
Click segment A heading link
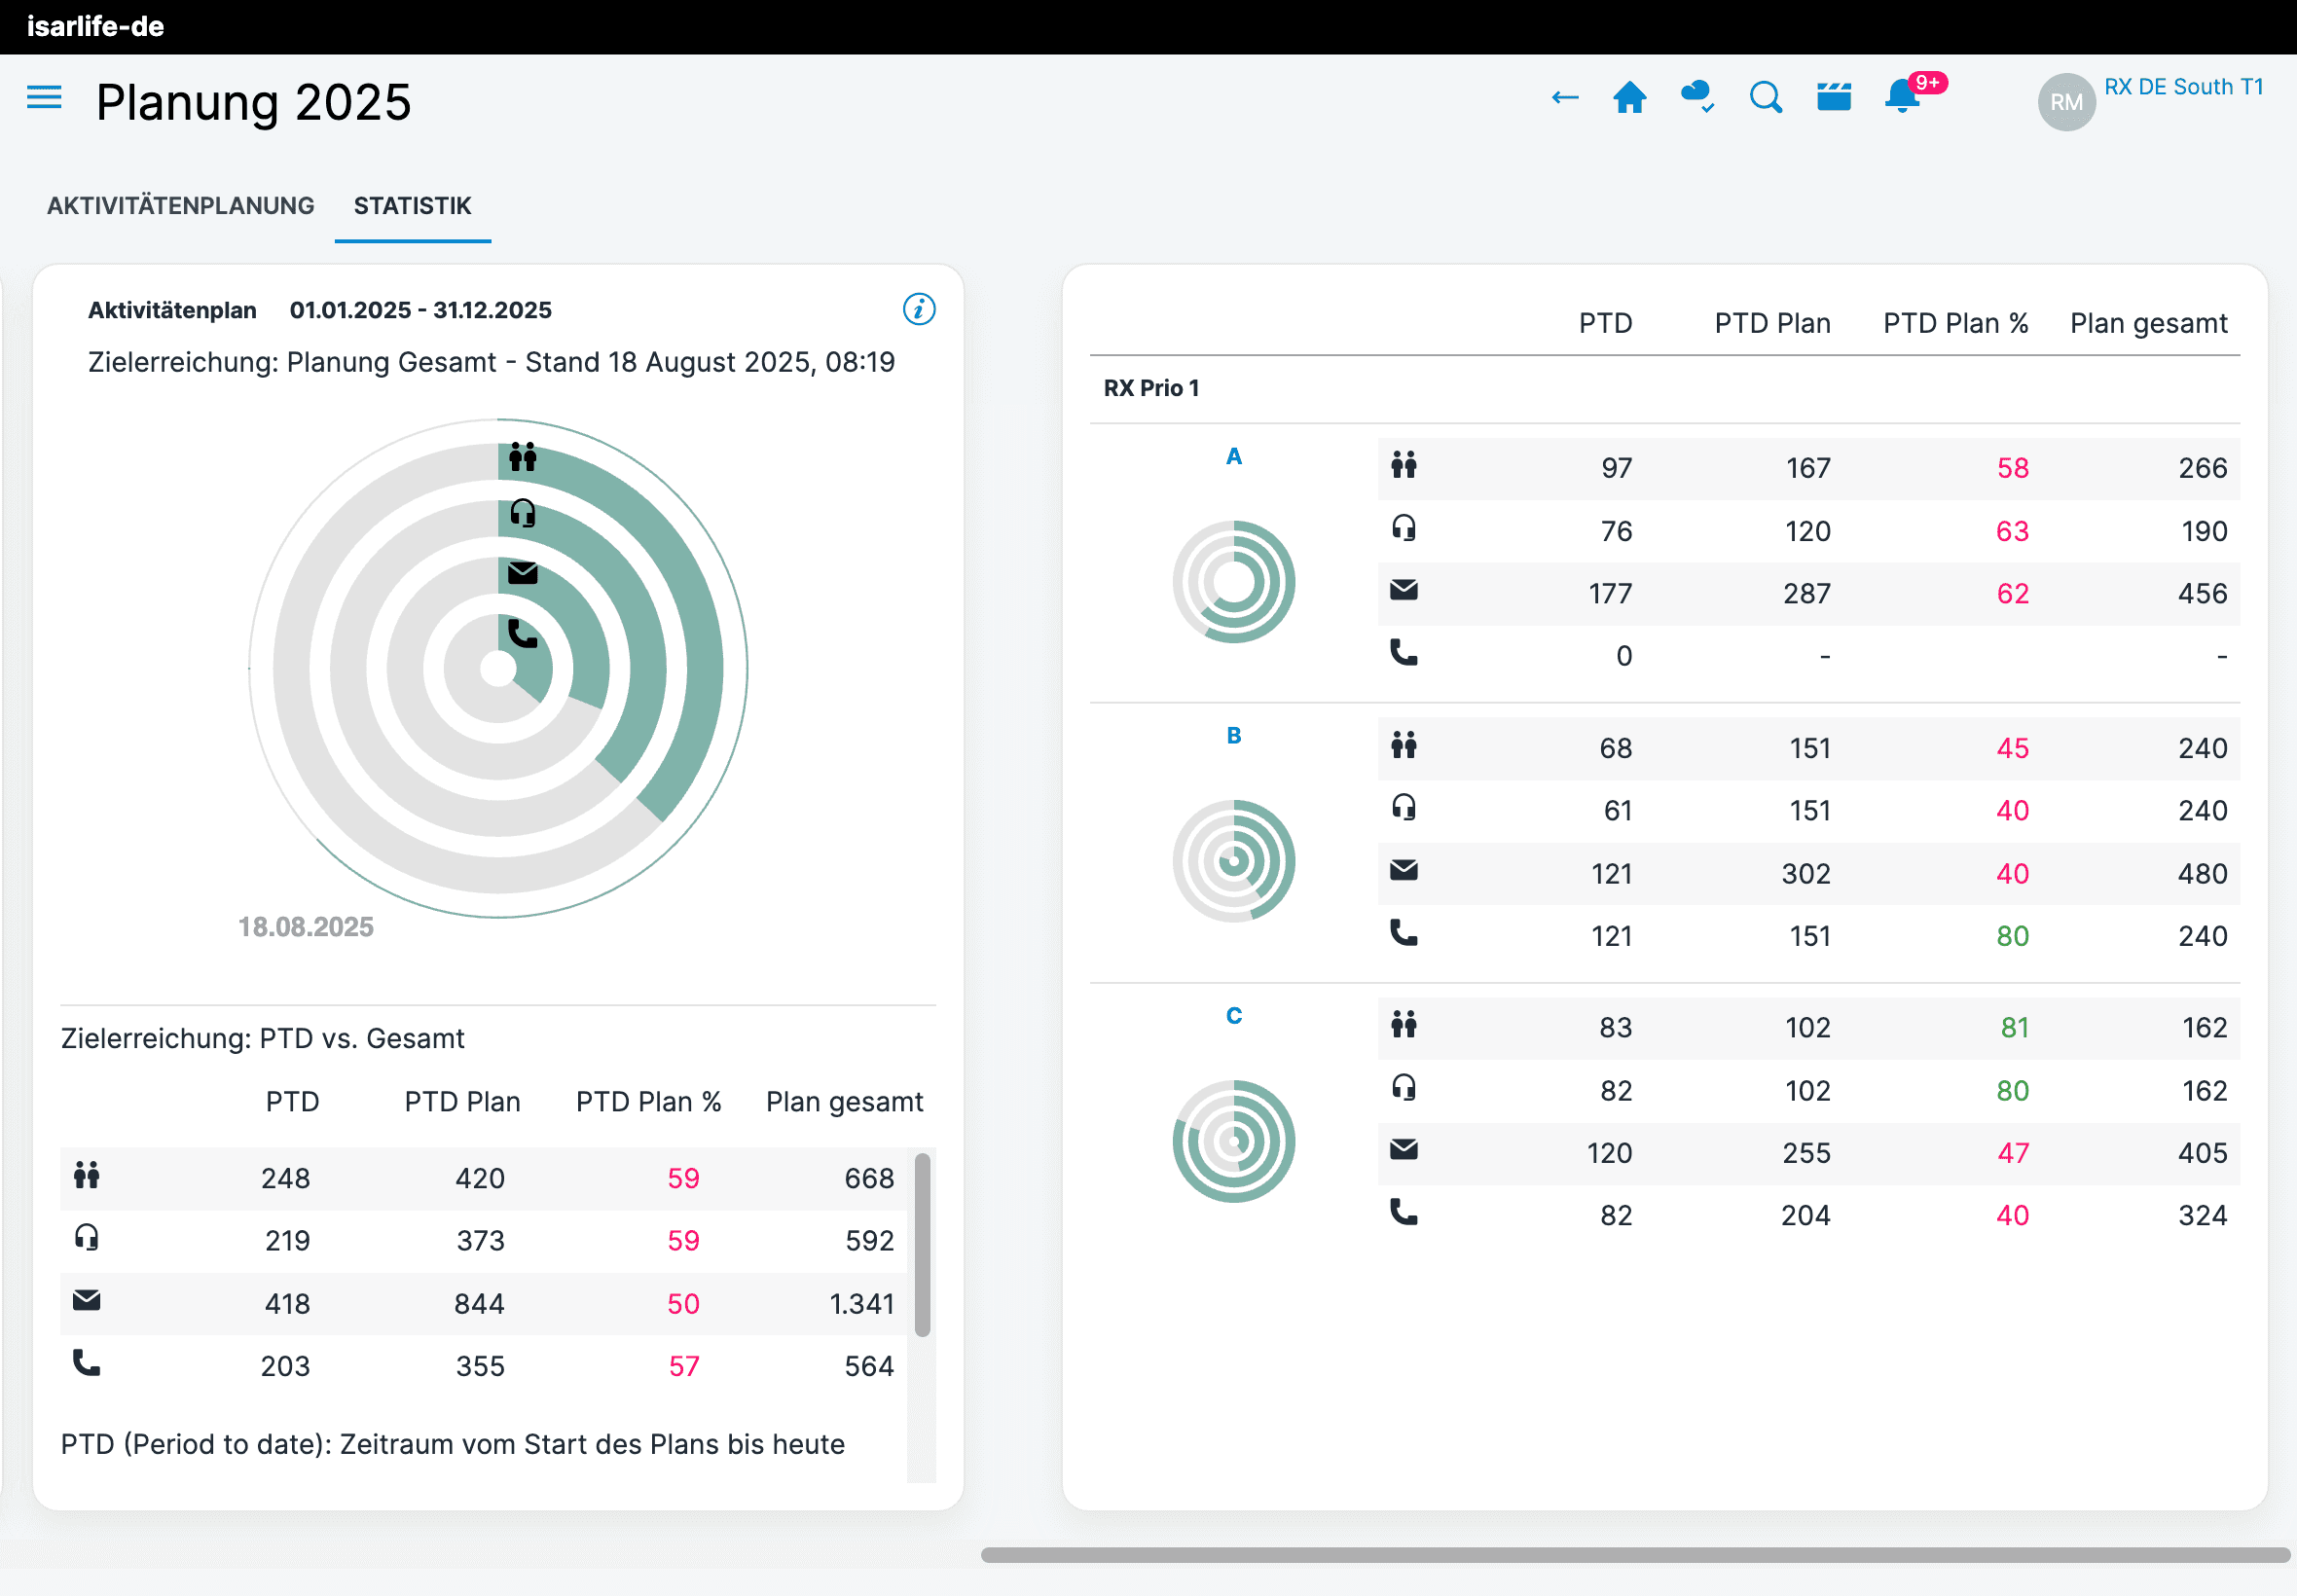[1234, 457]
